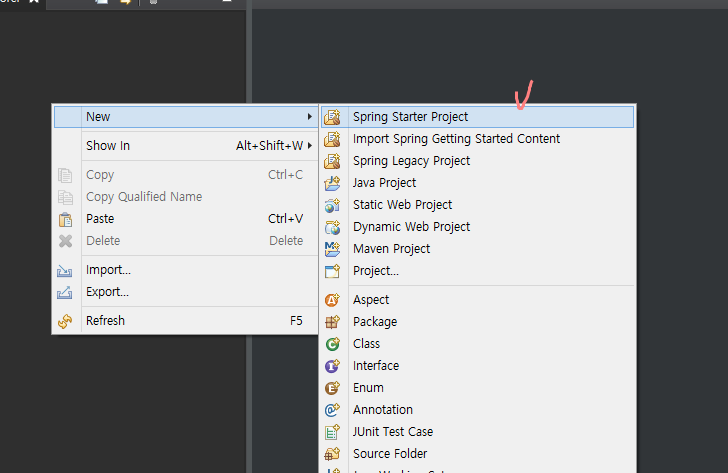
Task: Click the Maven Project icon
Action: point(332,249)
